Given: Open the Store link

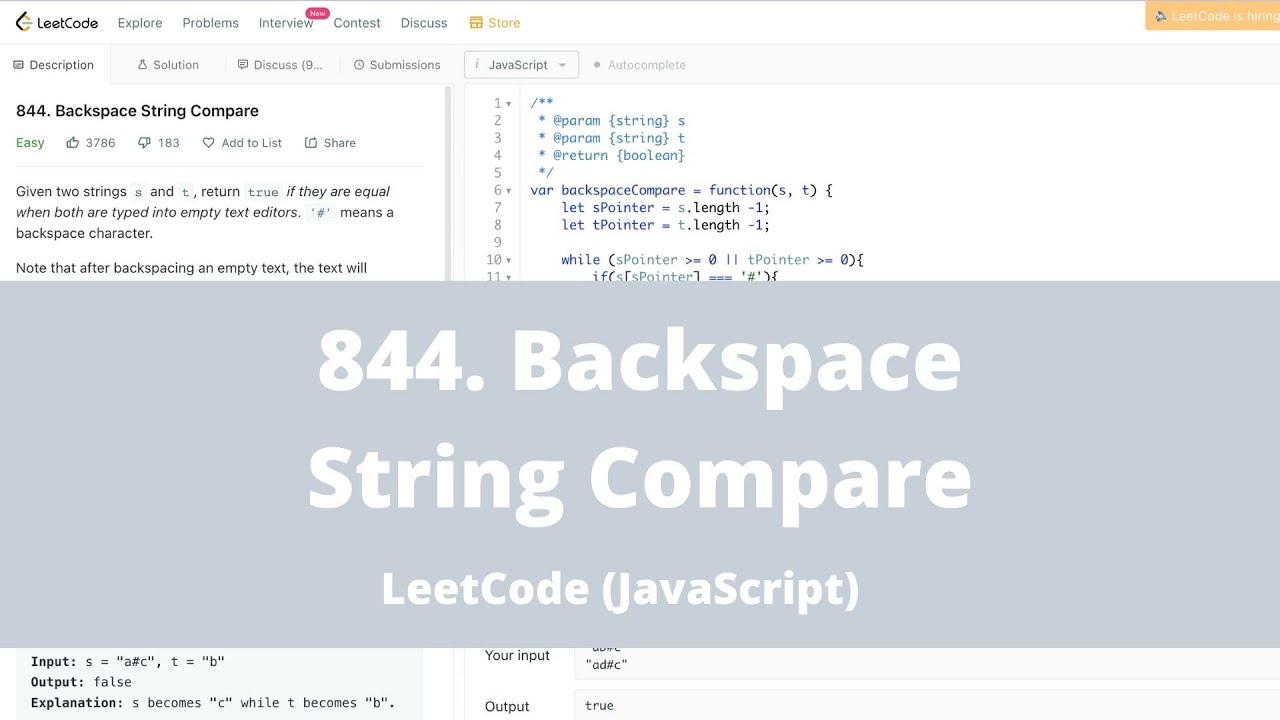Looking at the screenshot, I should tap(494, 22).
